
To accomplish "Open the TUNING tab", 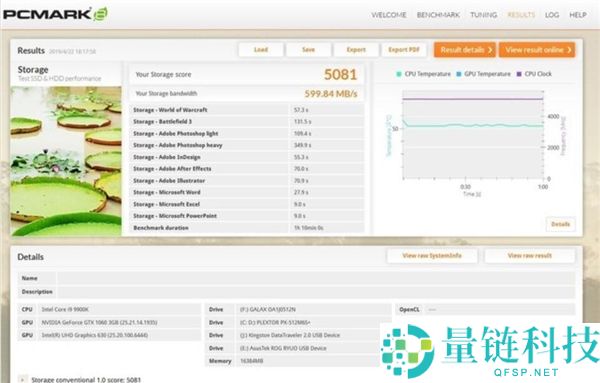I will 484,15.
